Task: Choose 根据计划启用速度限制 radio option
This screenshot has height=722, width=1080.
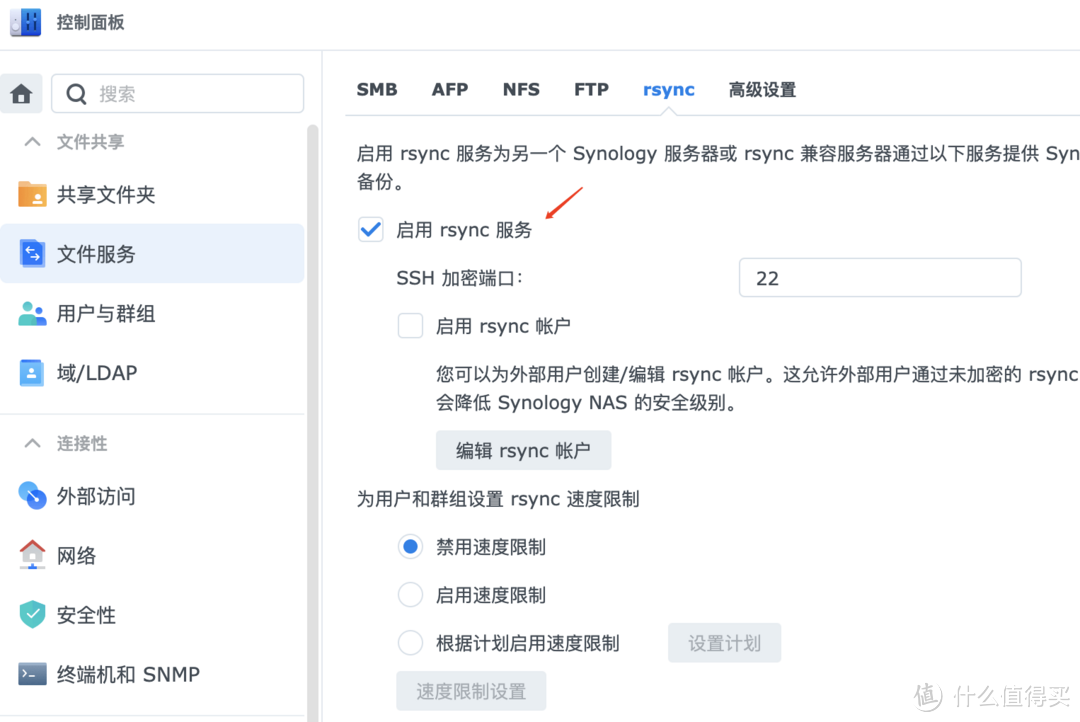Action: [x=410, y=643]
